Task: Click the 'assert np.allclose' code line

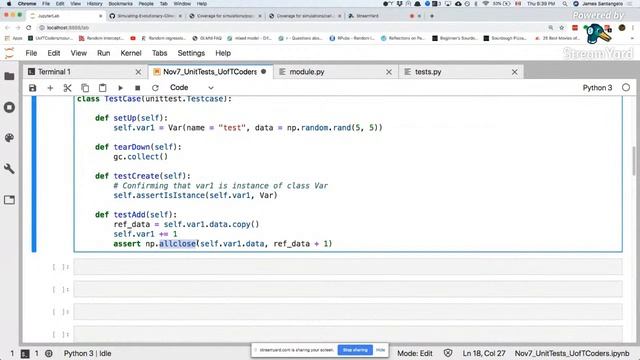Action: [223, 244]
